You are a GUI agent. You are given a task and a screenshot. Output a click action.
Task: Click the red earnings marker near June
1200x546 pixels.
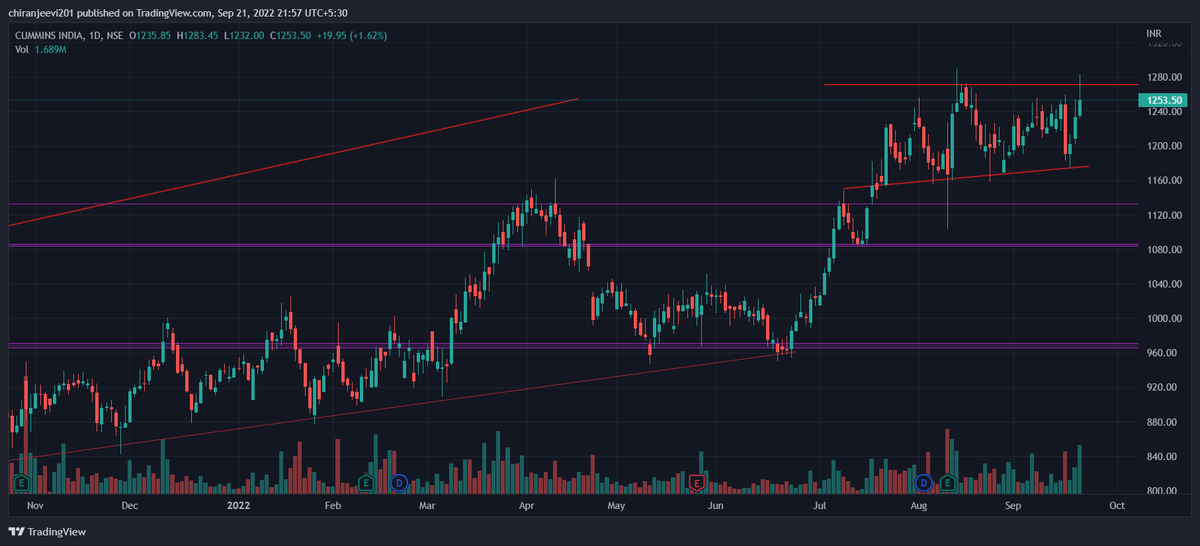(x=699, y=483)
